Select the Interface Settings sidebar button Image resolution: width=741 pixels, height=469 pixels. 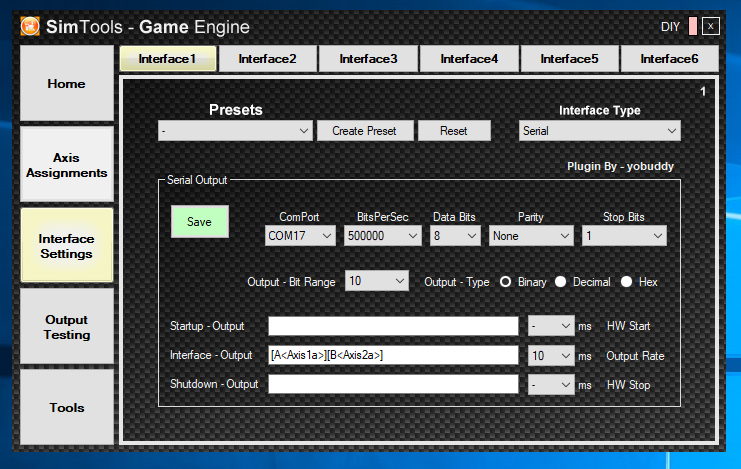[x=67, y=246]
